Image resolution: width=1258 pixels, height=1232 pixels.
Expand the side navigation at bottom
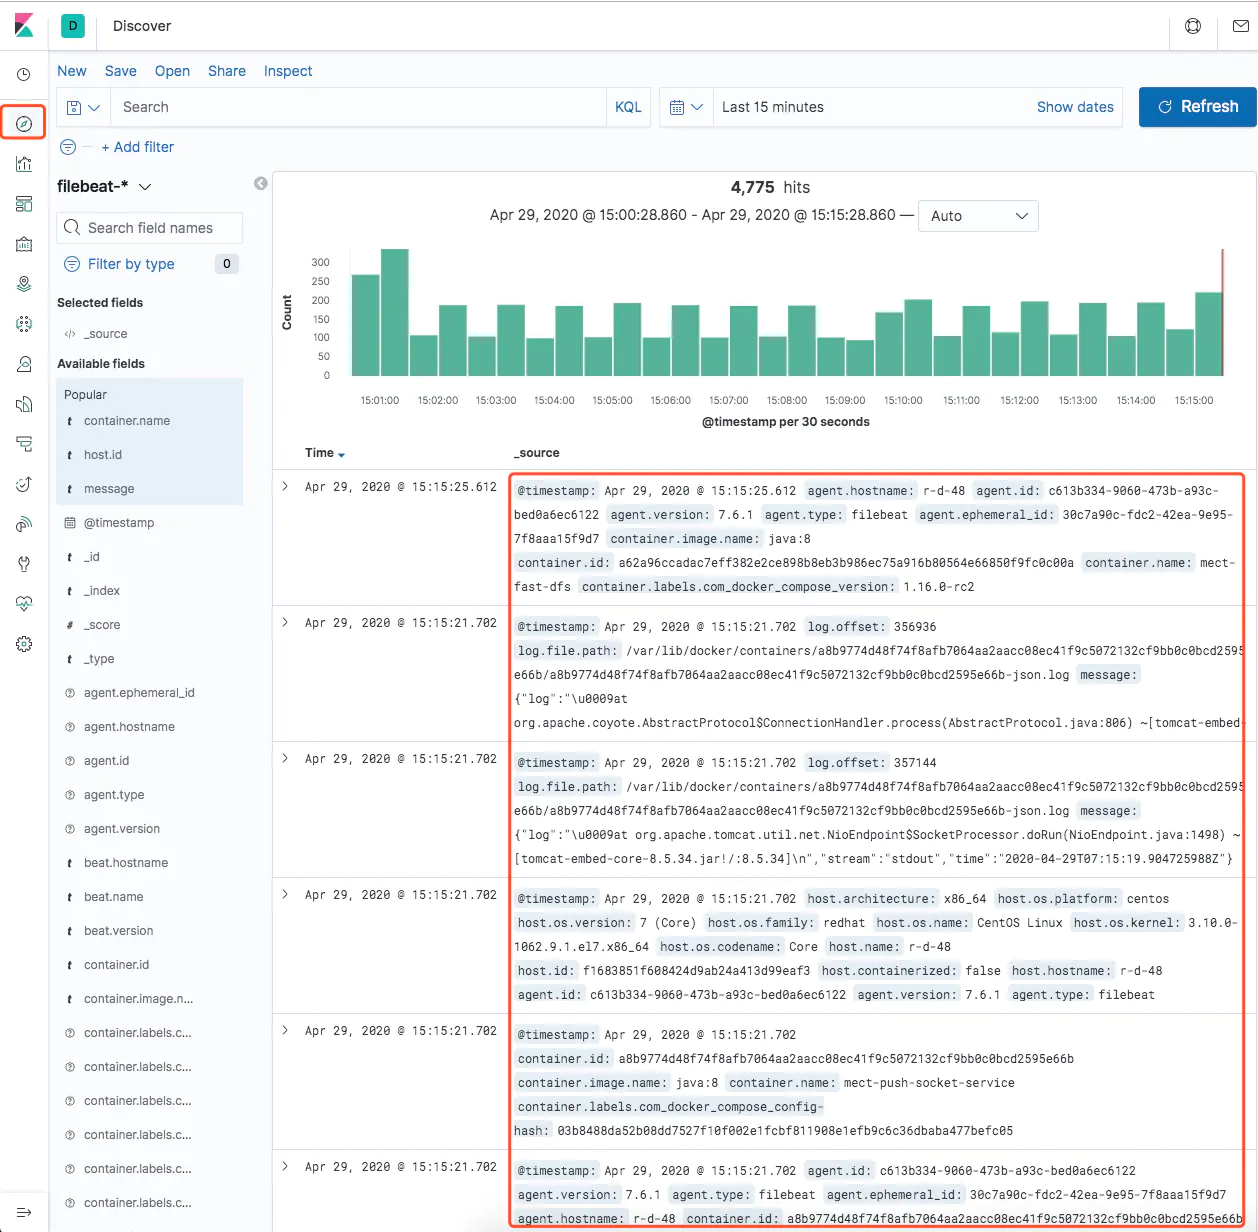pyautogui.click(x=24, y=1212)
